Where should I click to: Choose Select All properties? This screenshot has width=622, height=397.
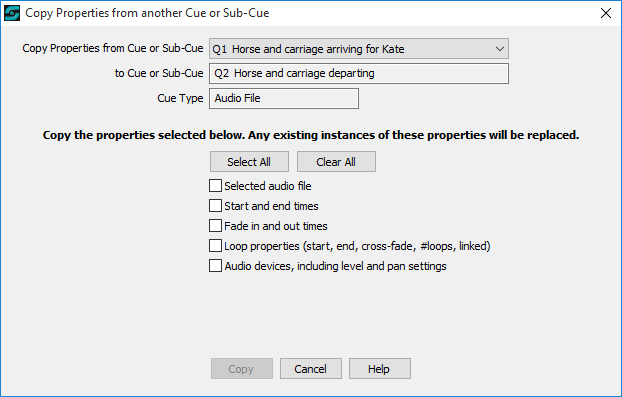click(249, 162)
